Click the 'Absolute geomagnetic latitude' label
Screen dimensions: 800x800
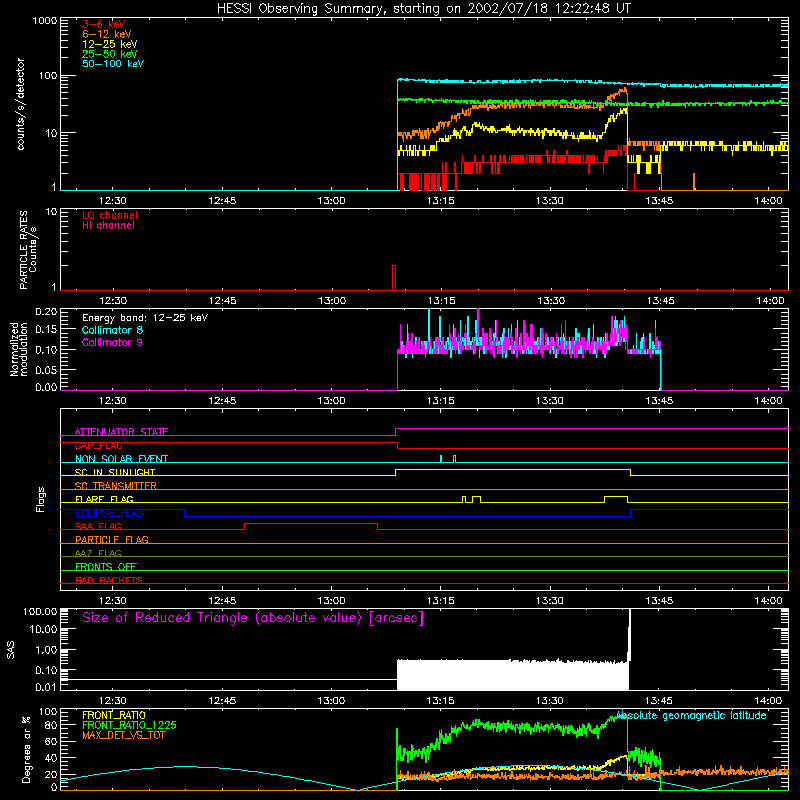(691, 716)
